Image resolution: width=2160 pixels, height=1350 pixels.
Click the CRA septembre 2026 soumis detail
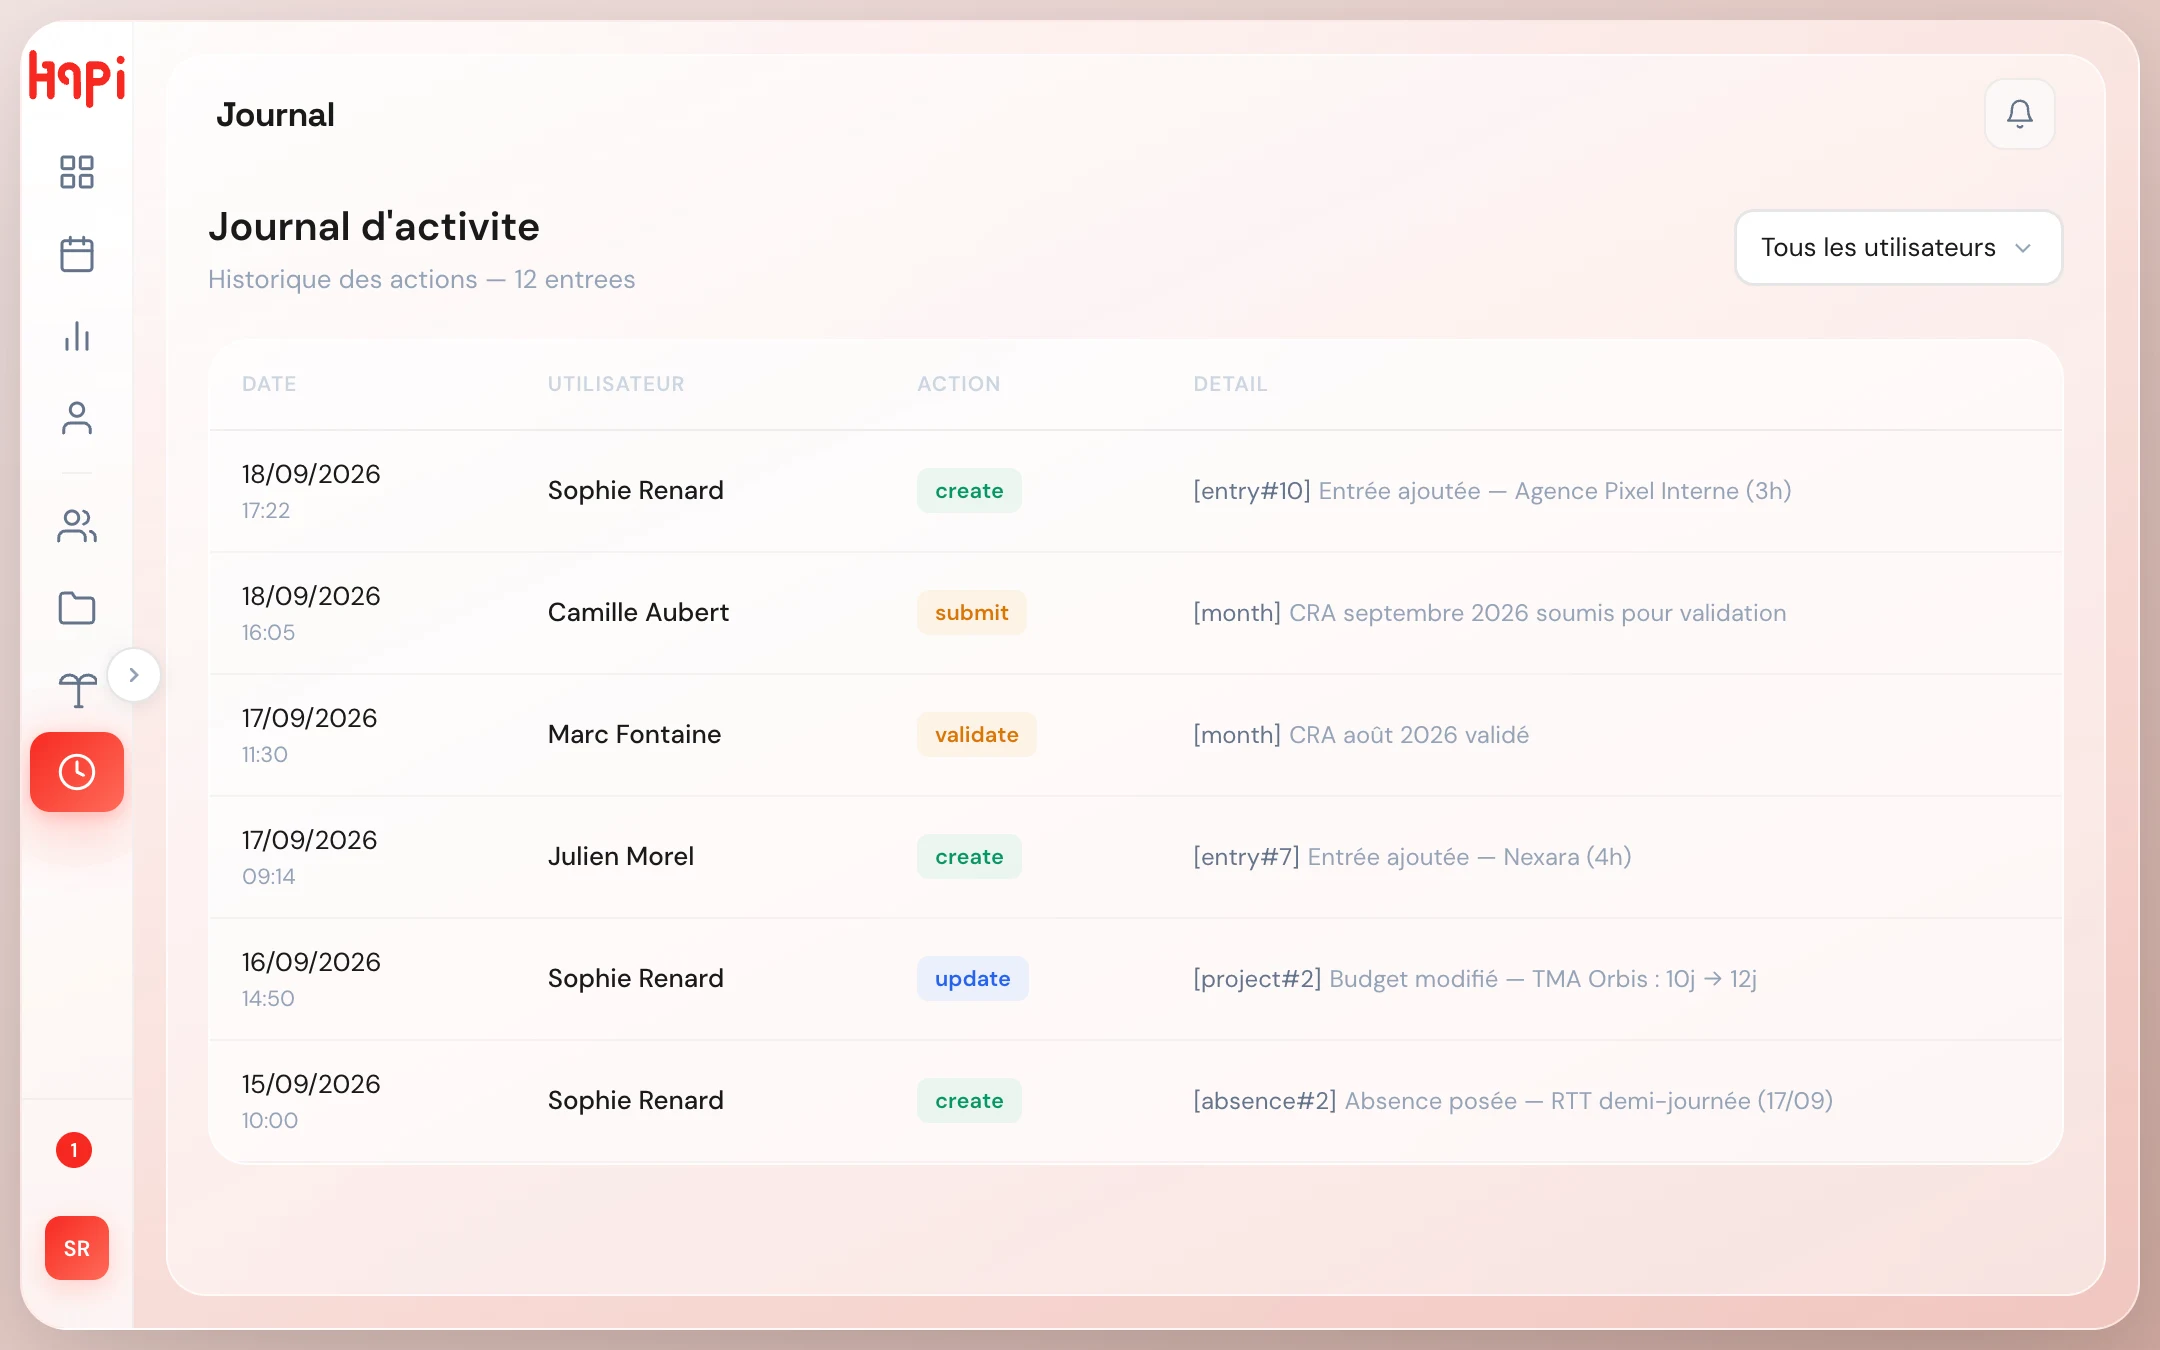point(1489,613)
